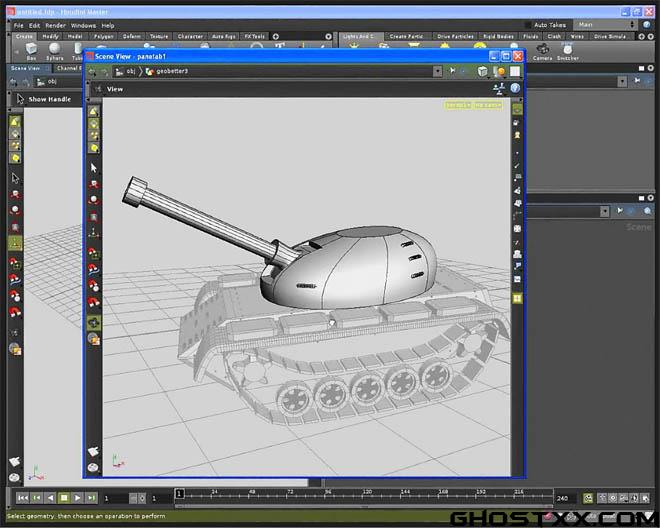Click the Switcher shelf tool
This screenshot has height=528, width=660.
(x=567, y=52)
